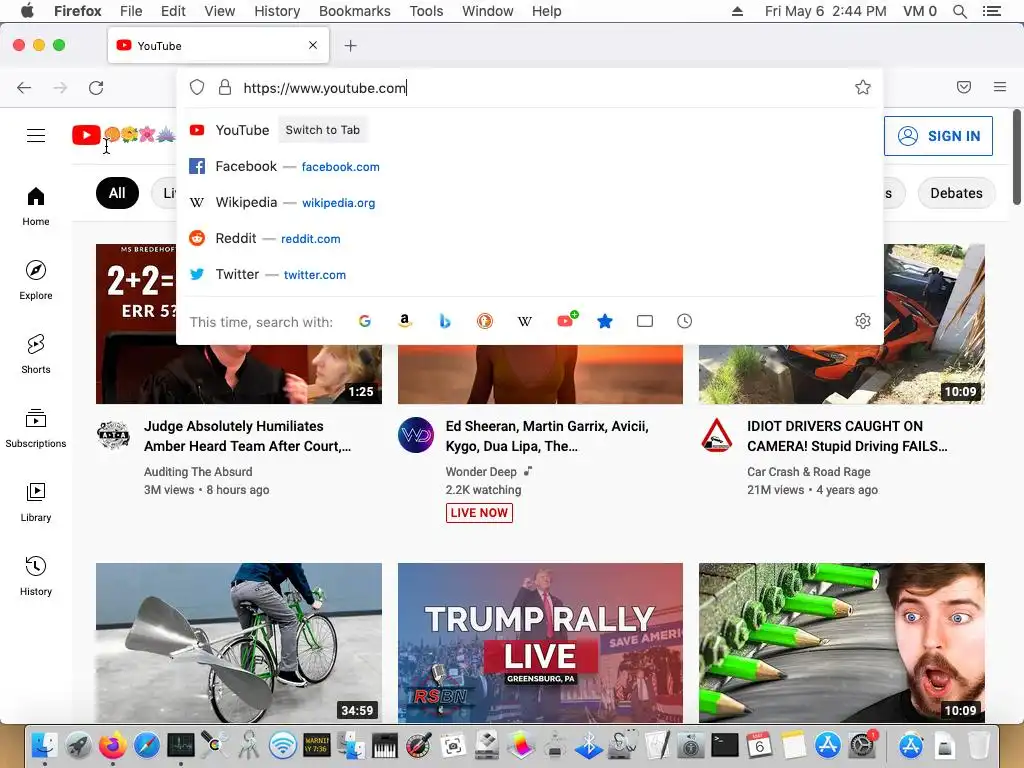Viewport: 1024px width, 768px height.
Task: Click the LIVE NOW badge
Action: coord(479,513)
